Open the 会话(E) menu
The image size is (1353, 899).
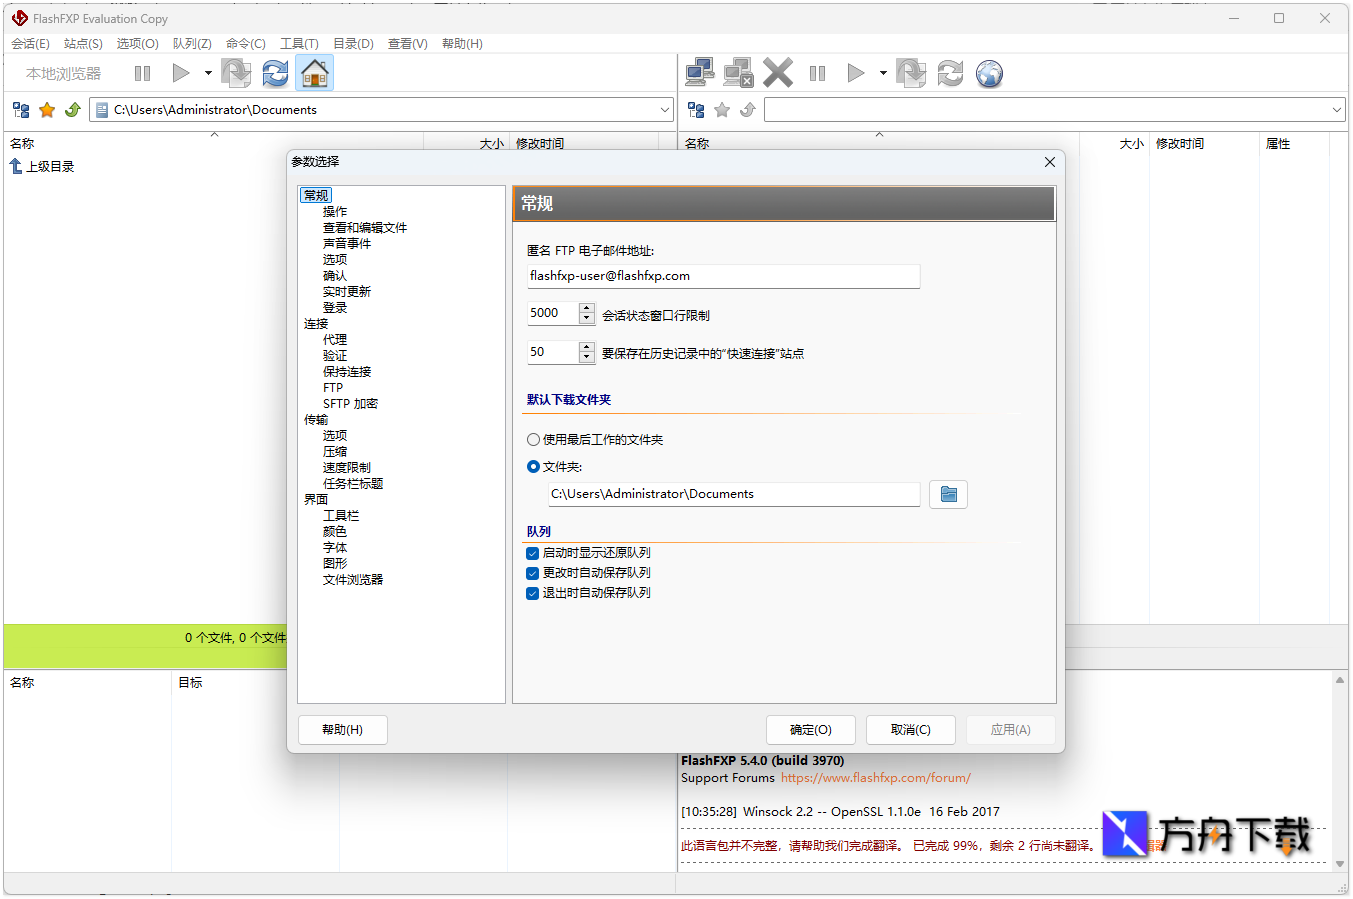(x=30, y=44)
